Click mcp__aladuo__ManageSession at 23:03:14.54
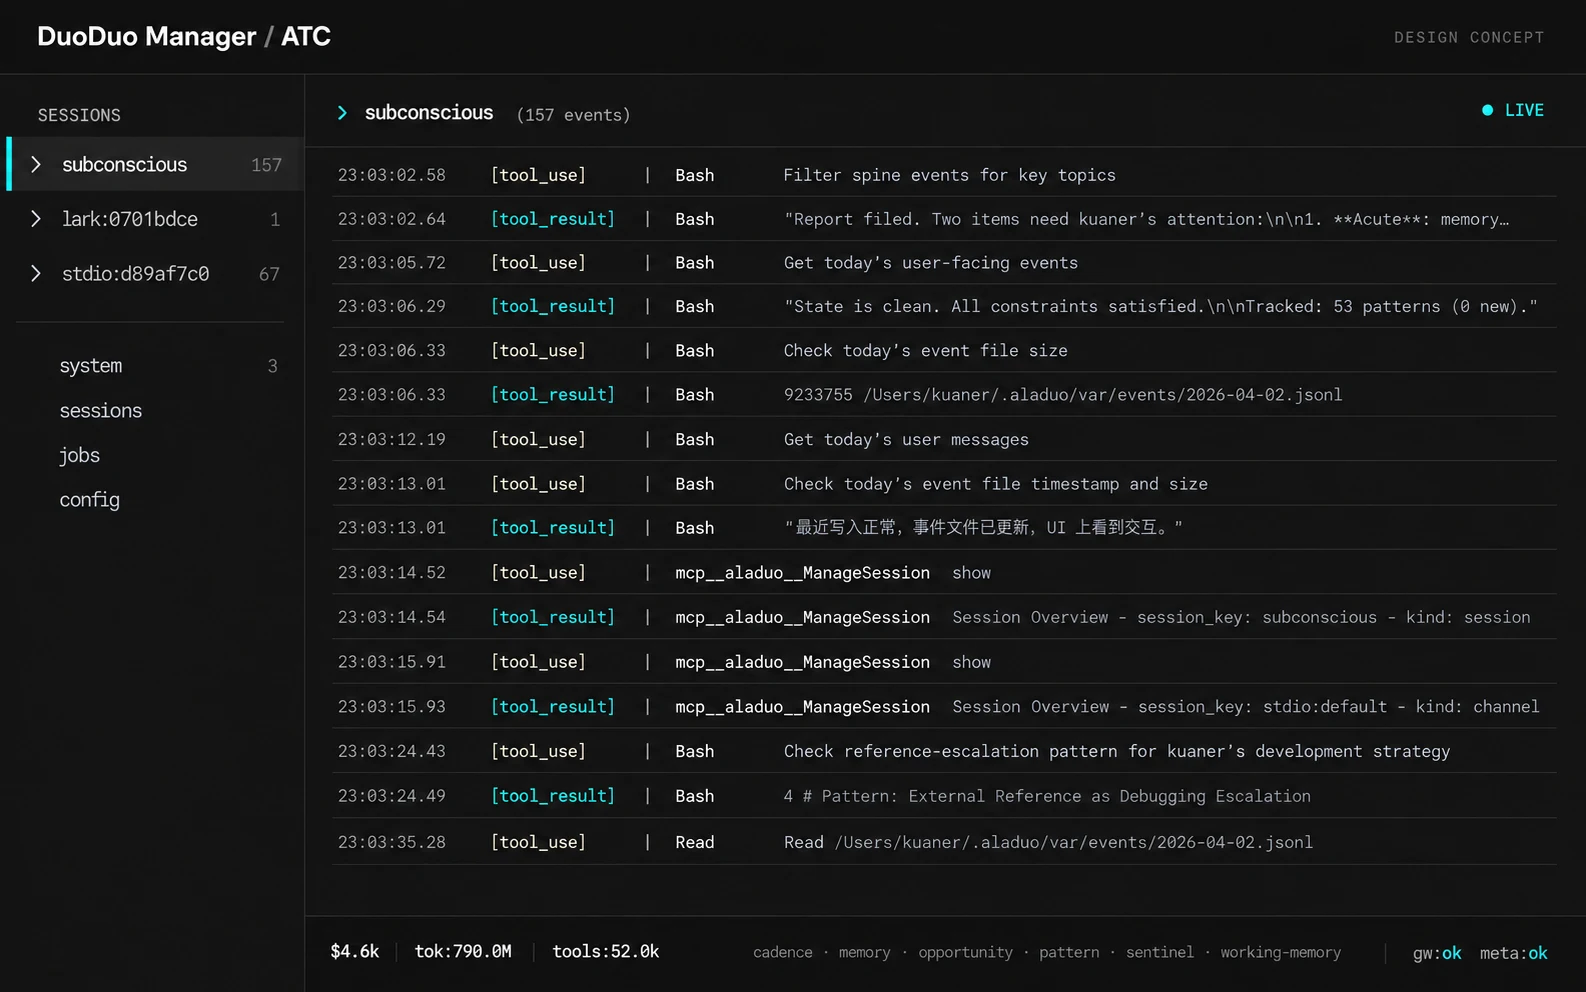Viewport: 1586px width, 992px height. [x=802, y=618]
